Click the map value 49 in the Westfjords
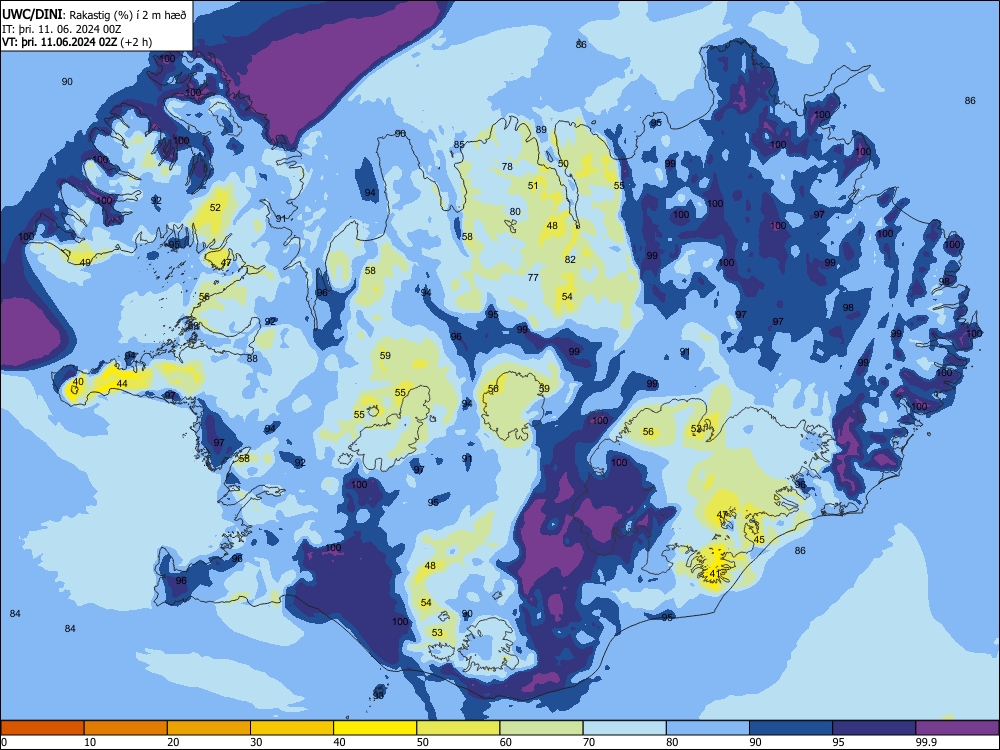Image resolution: width=1000 pixels, height=750 pixels. [85, 262]
